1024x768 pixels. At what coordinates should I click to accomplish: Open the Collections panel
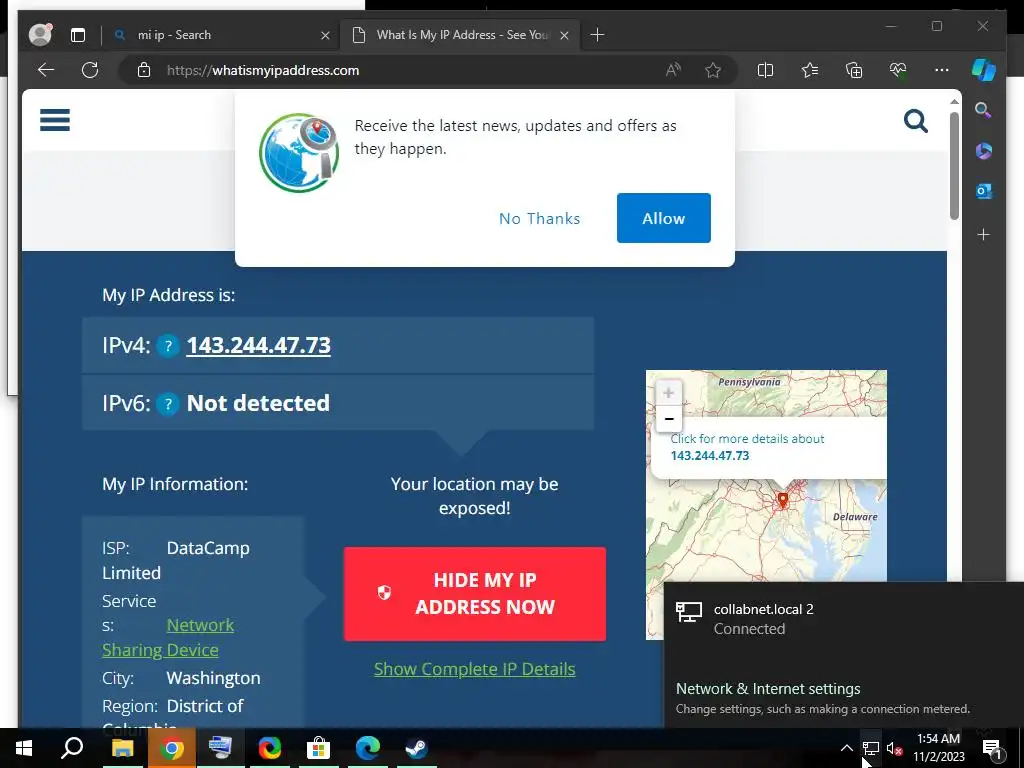[x=854, y=70]
